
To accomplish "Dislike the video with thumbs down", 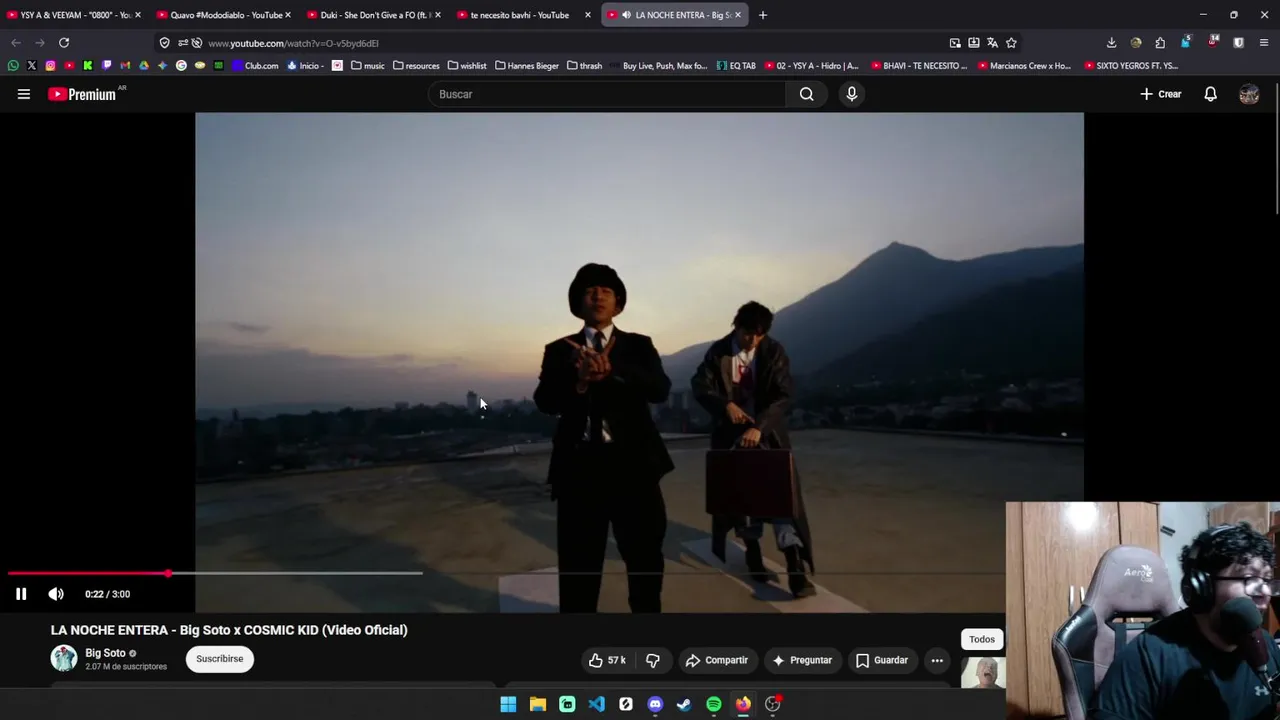I will tap(653, 660).
